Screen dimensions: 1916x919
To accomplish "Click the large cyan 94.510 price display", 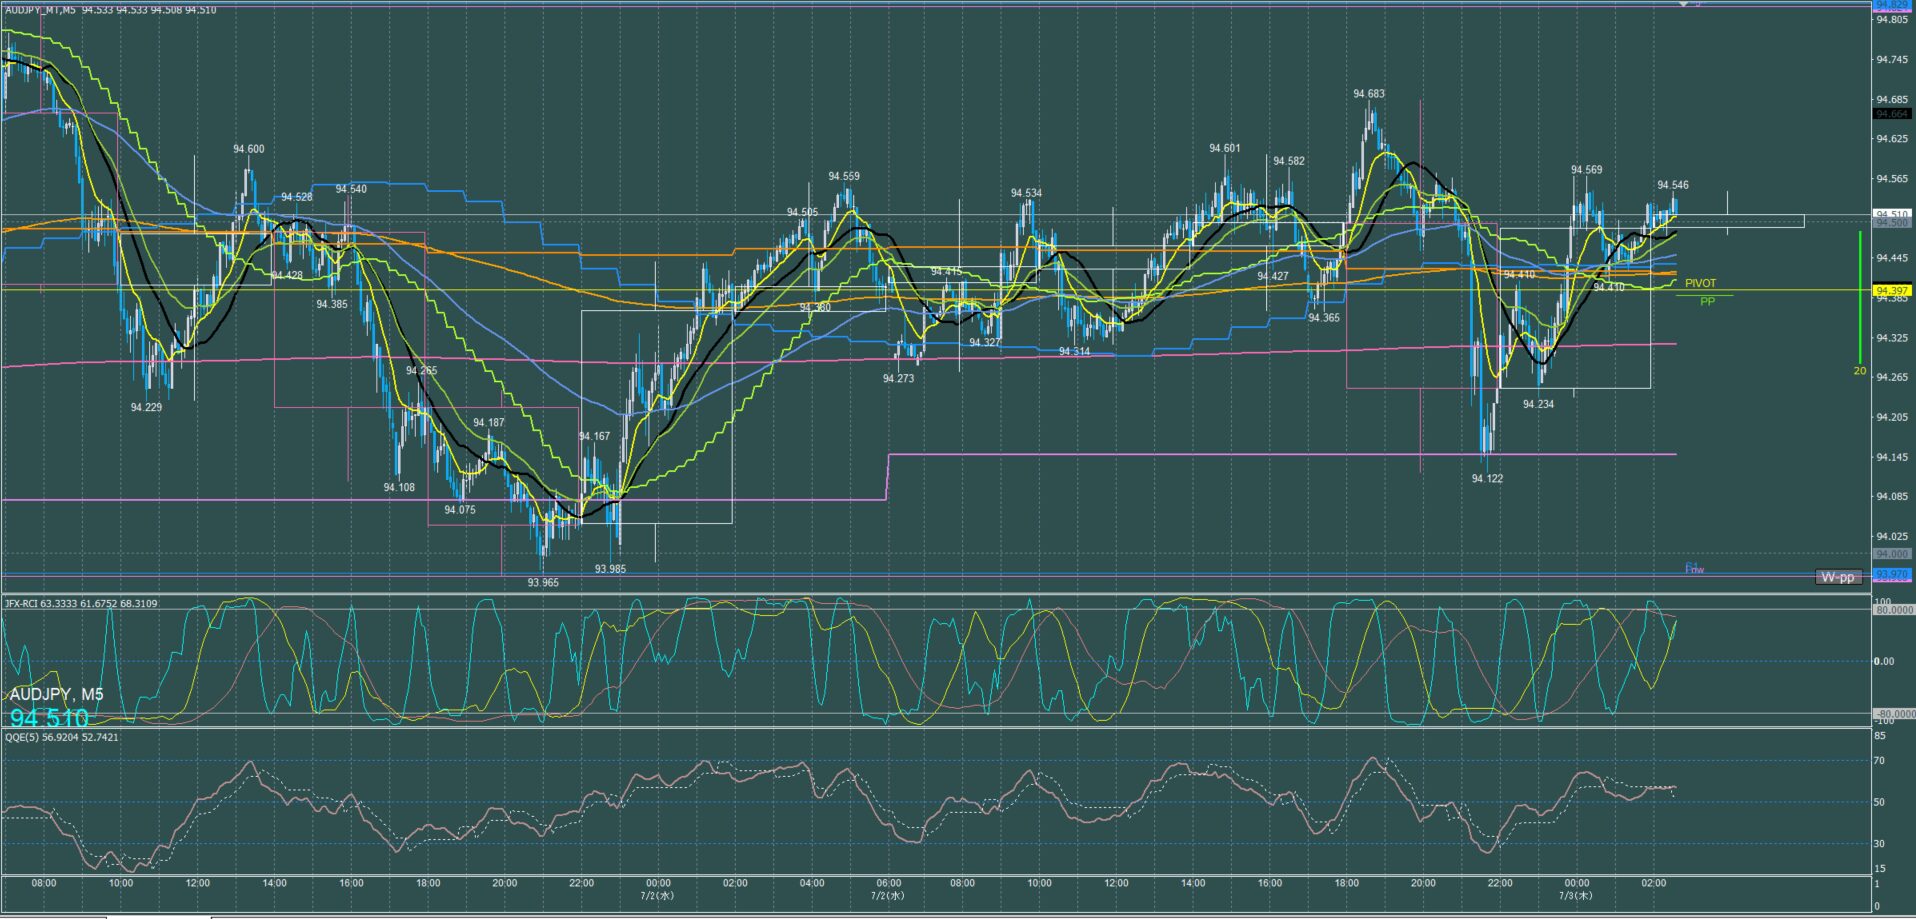I will pos(49,718).
